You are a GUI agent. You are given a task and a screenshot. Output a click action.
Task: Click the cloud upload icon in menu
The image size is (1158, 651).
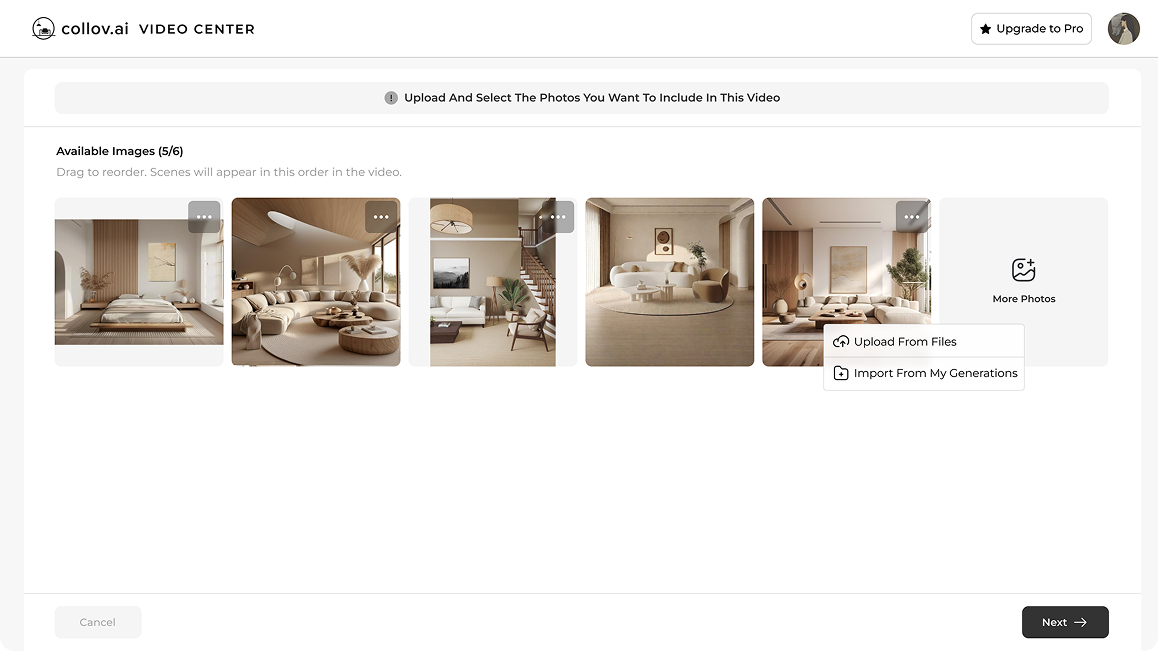pyautogui.click(x=840, y=341)
